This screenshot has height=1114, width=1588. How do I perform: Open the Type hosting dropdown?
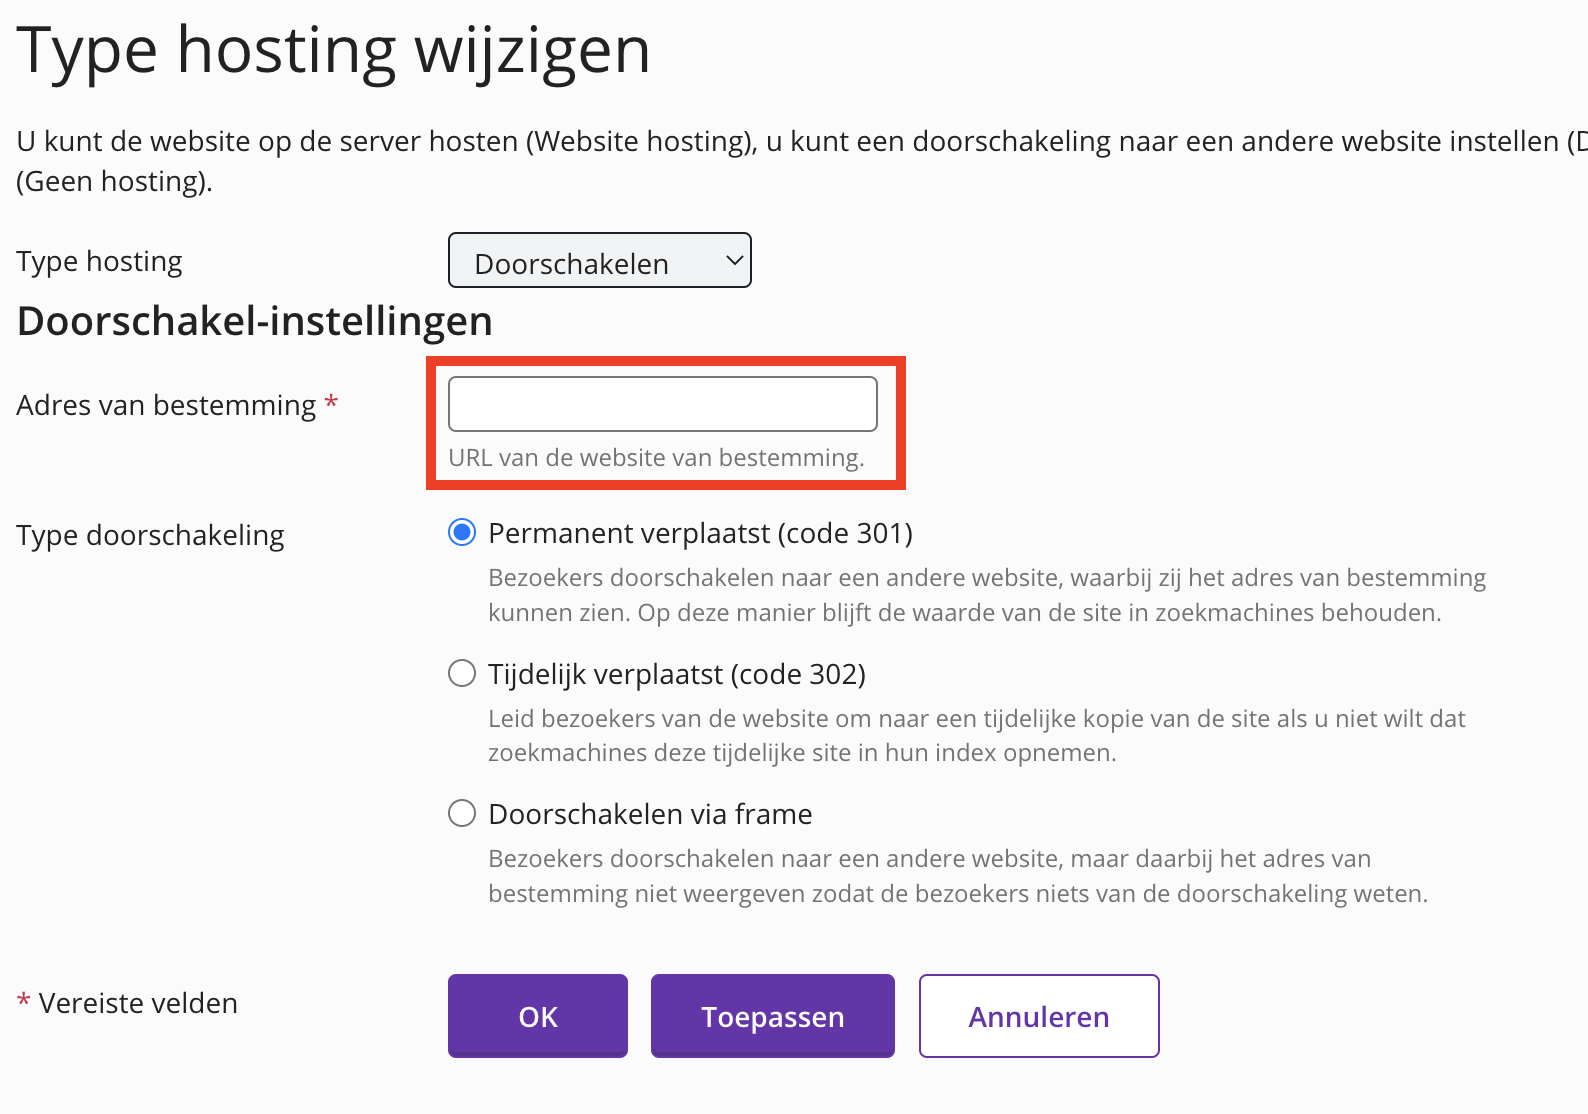point(598,261)
